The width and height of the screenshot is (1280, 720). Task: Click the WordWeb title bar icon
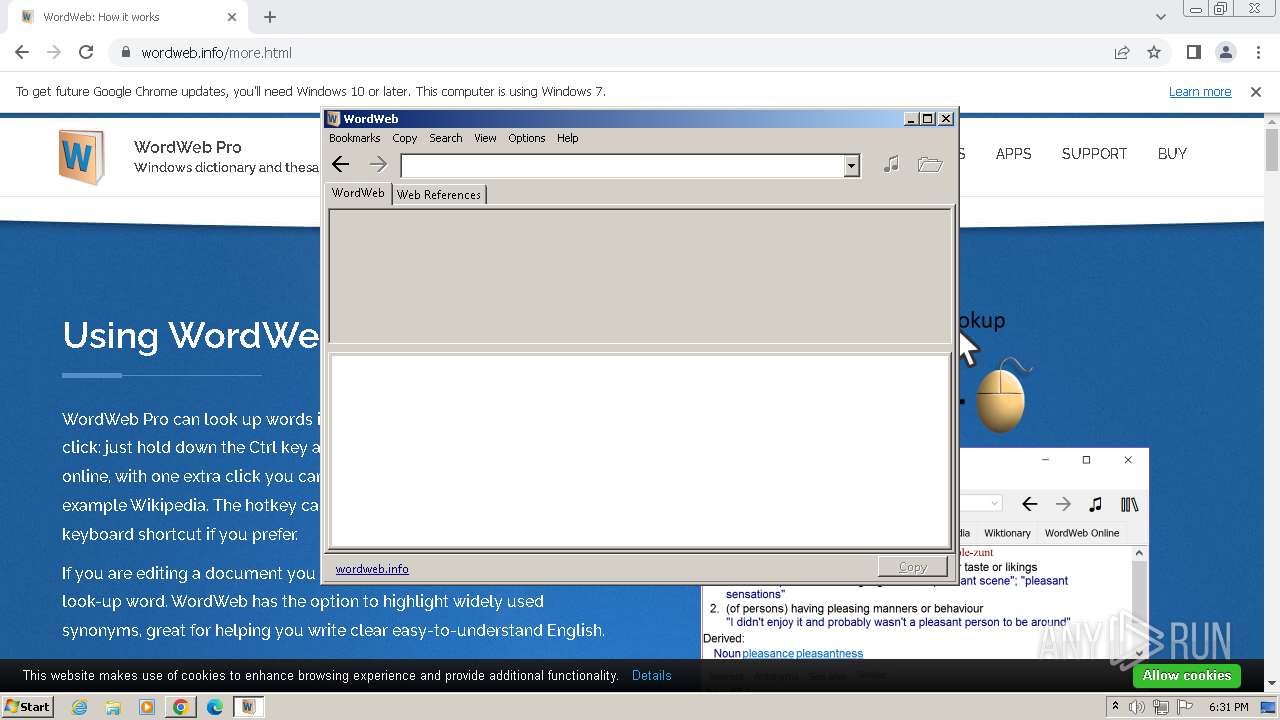click(334, 118)
